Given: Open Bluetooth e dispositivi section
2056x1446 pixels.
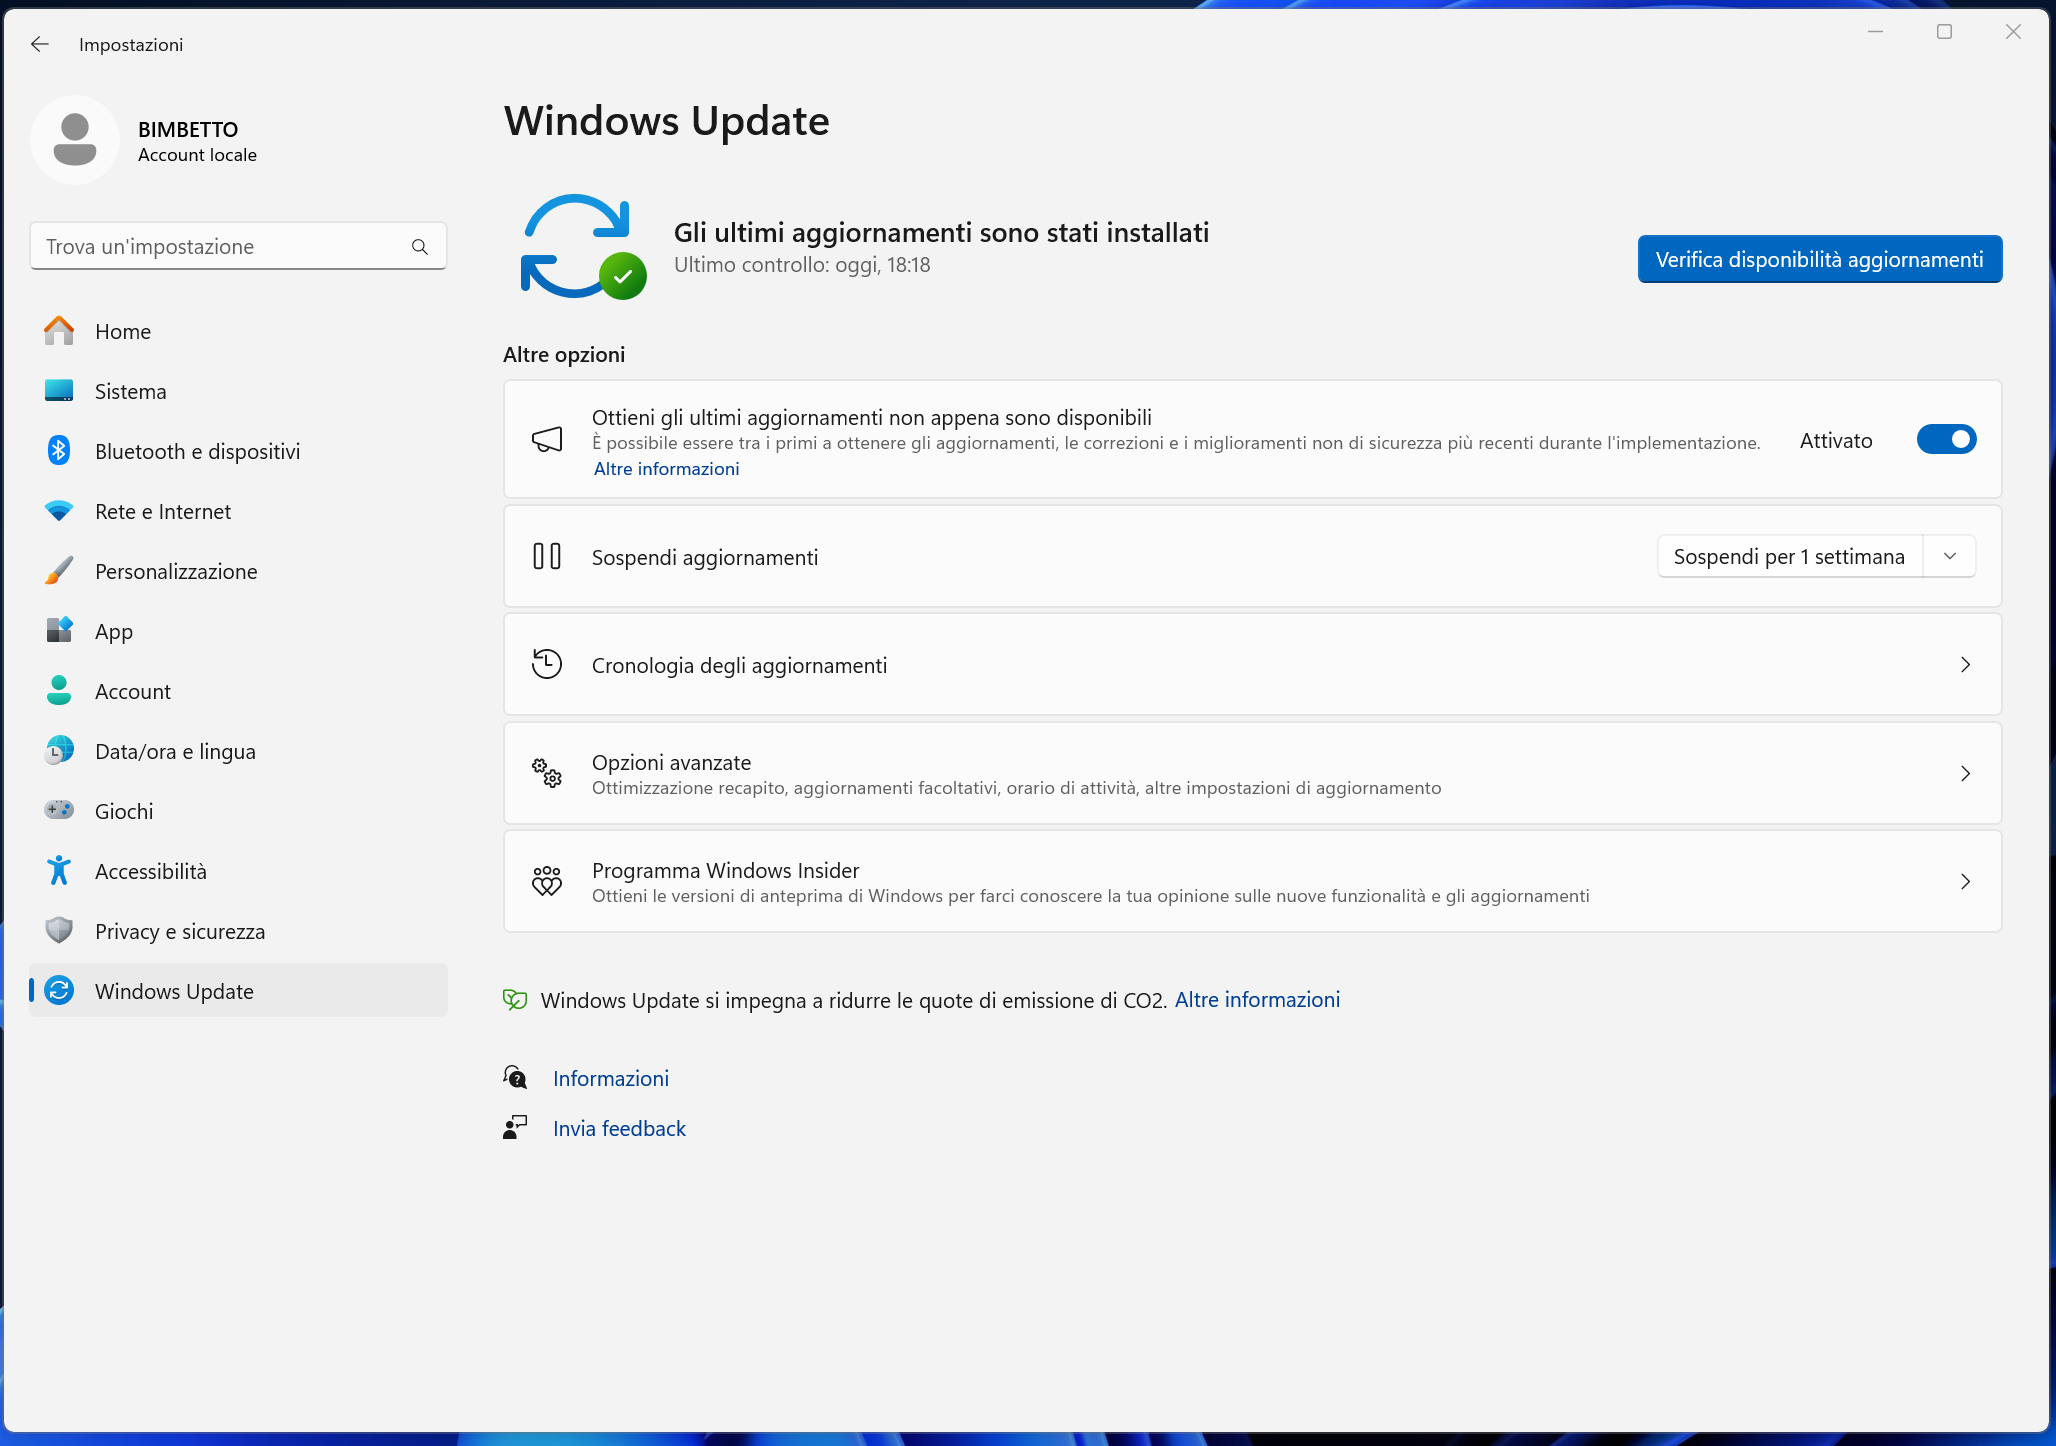Looking at the screenshot, I should click(x=238, y=451).
